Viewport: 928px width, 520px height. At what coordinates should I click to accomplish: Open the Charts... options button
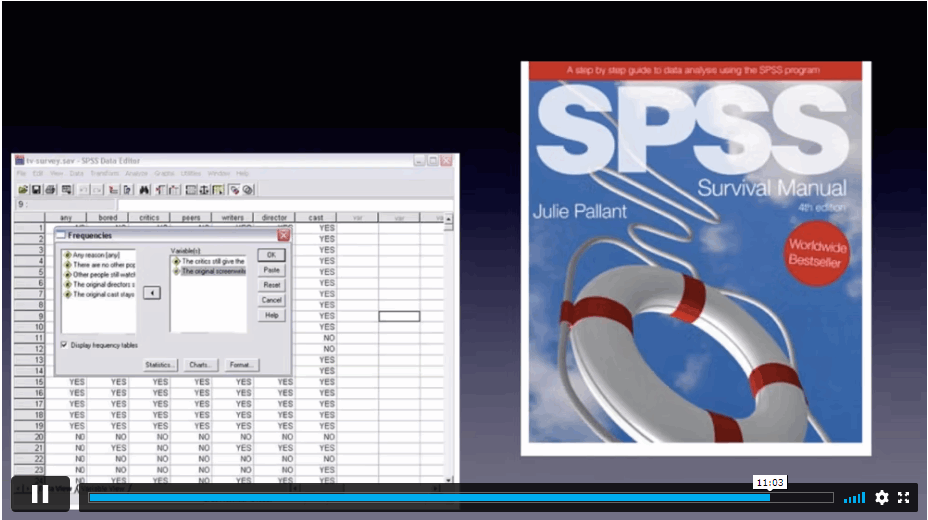coord(200,365)
